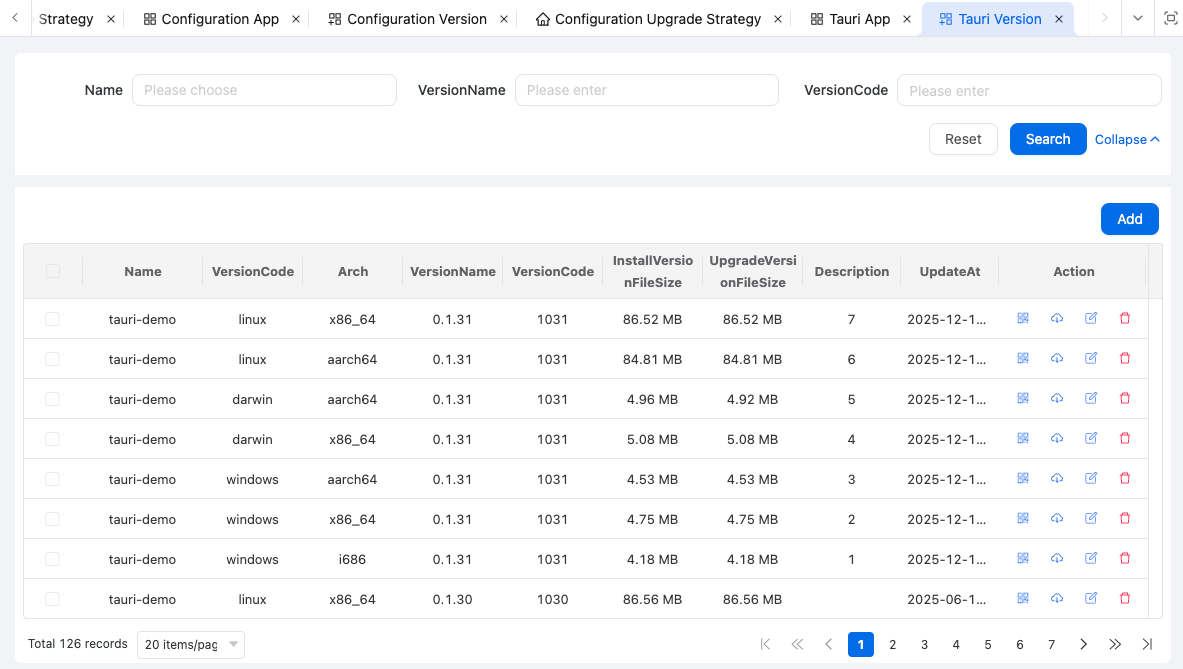Screen dimensions: 1183x669
Task: Collapse the search filter panel
Action: [1127, 139]
